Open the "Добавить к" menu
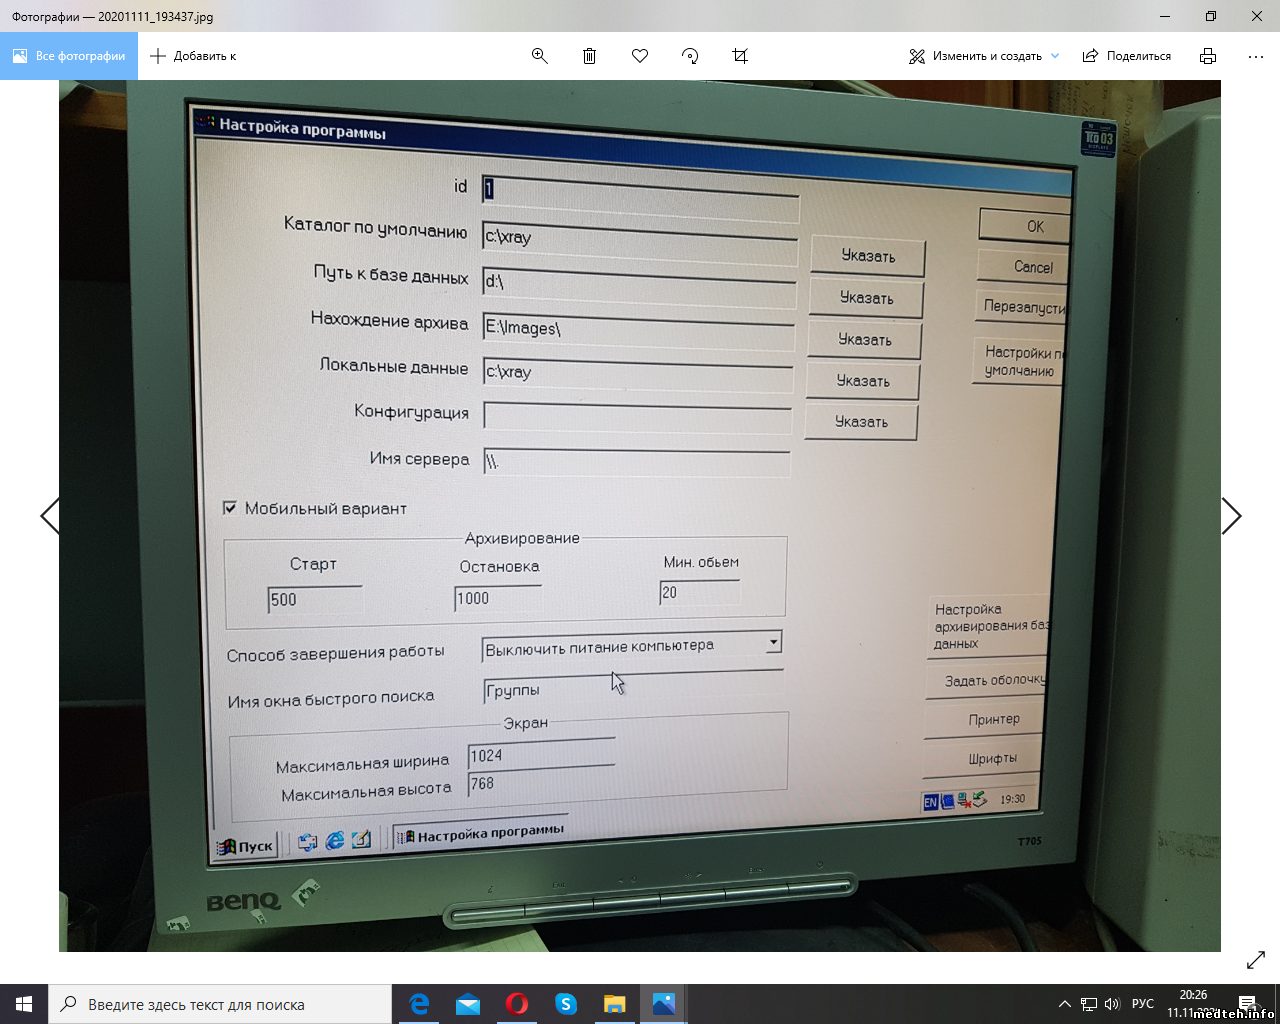This screenshot has height=1024, width=1280. (x=193, y=56)
